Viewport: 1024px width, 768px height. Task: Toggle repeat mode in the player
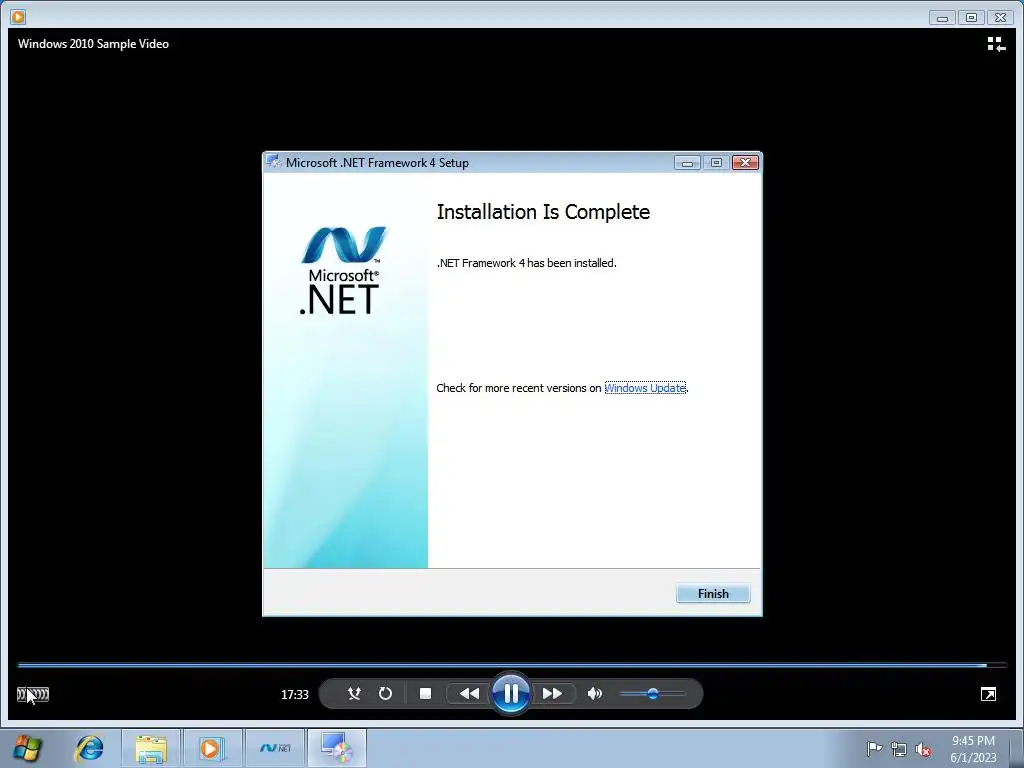pos(385,694)
